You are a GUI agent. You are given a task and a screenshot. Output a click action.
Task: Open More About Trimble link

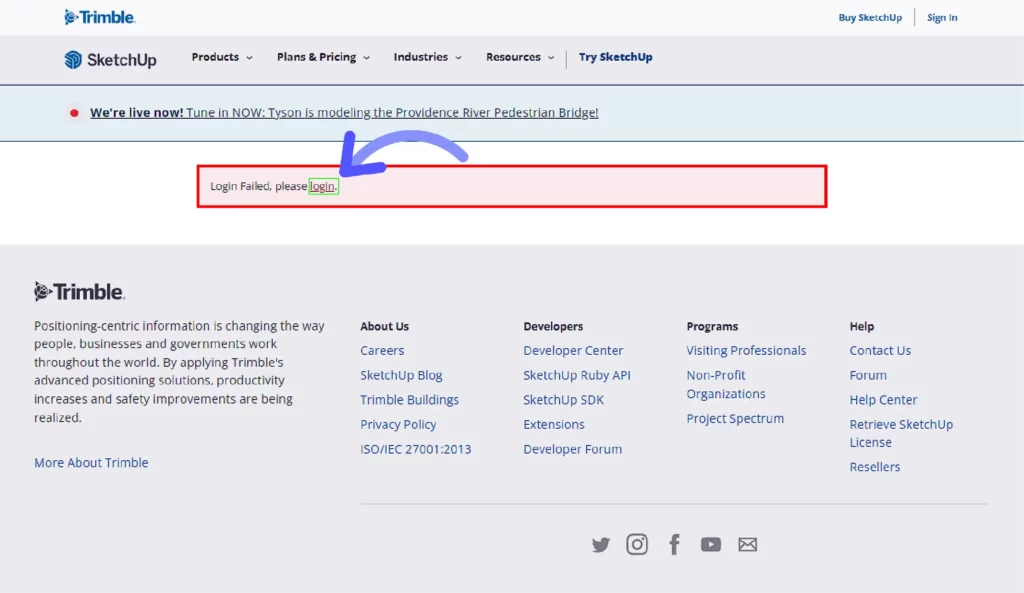pyautogui.click(x=91, y=462)
